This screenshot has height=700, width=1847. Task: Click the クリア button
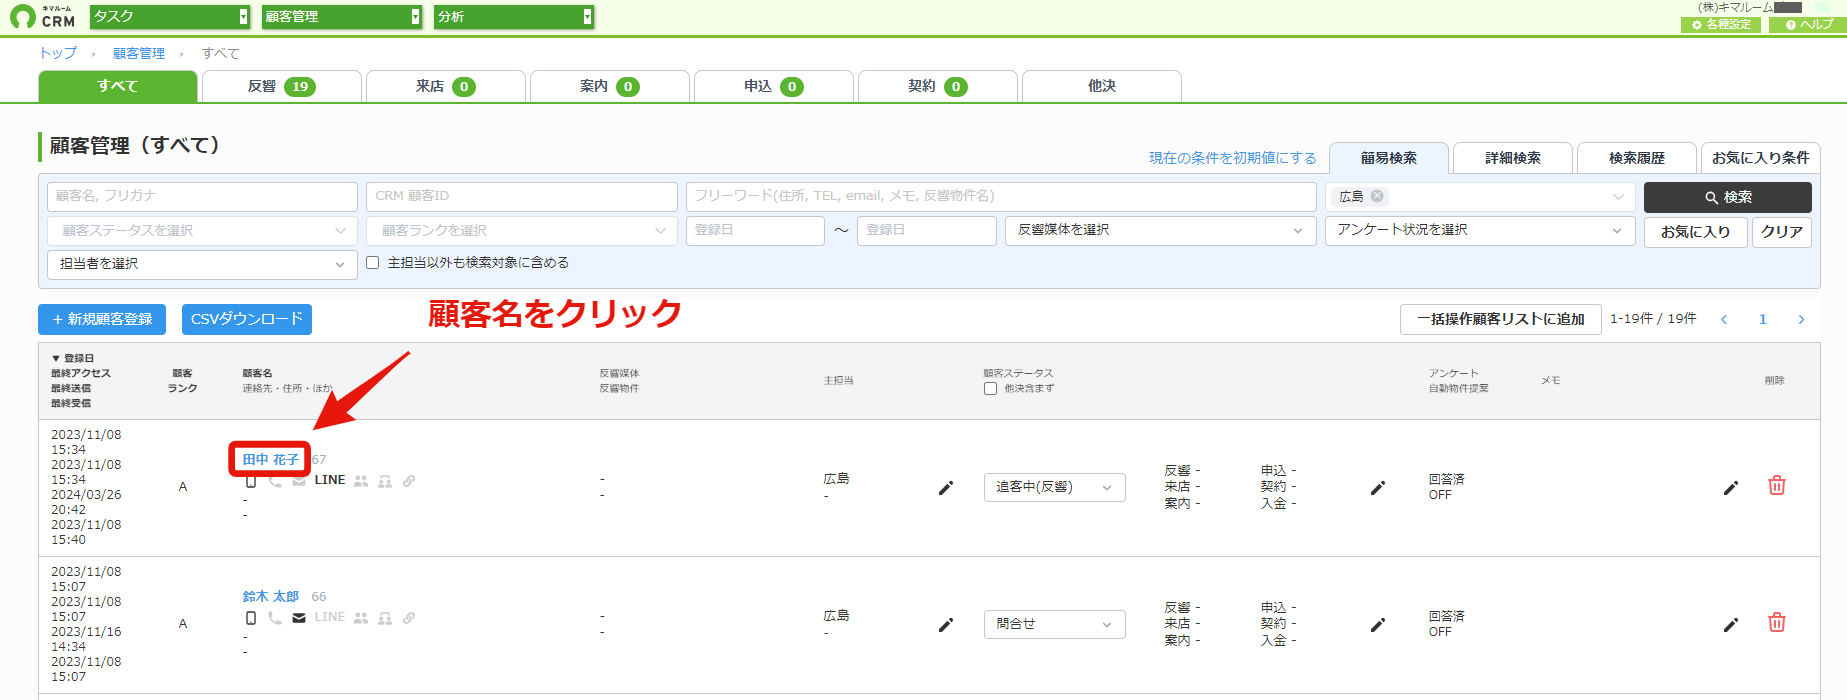click(1782, 232)
